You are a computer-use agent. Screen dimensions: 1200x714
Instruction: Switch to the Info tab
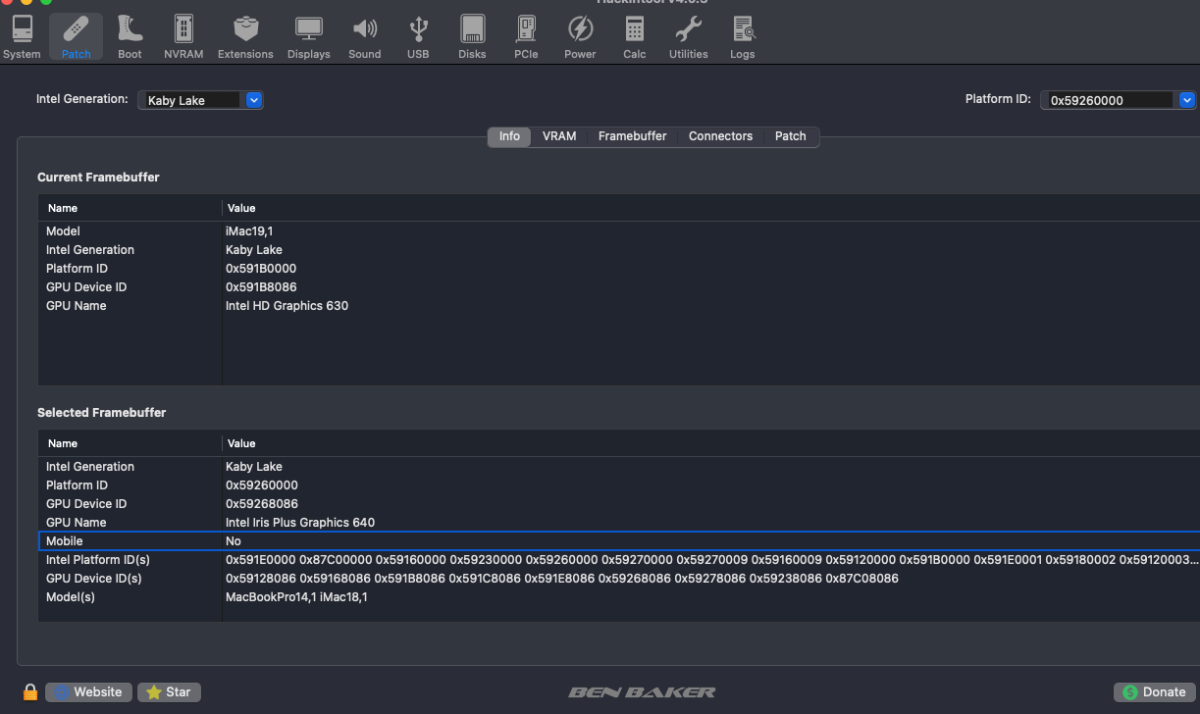pos(509,136)
